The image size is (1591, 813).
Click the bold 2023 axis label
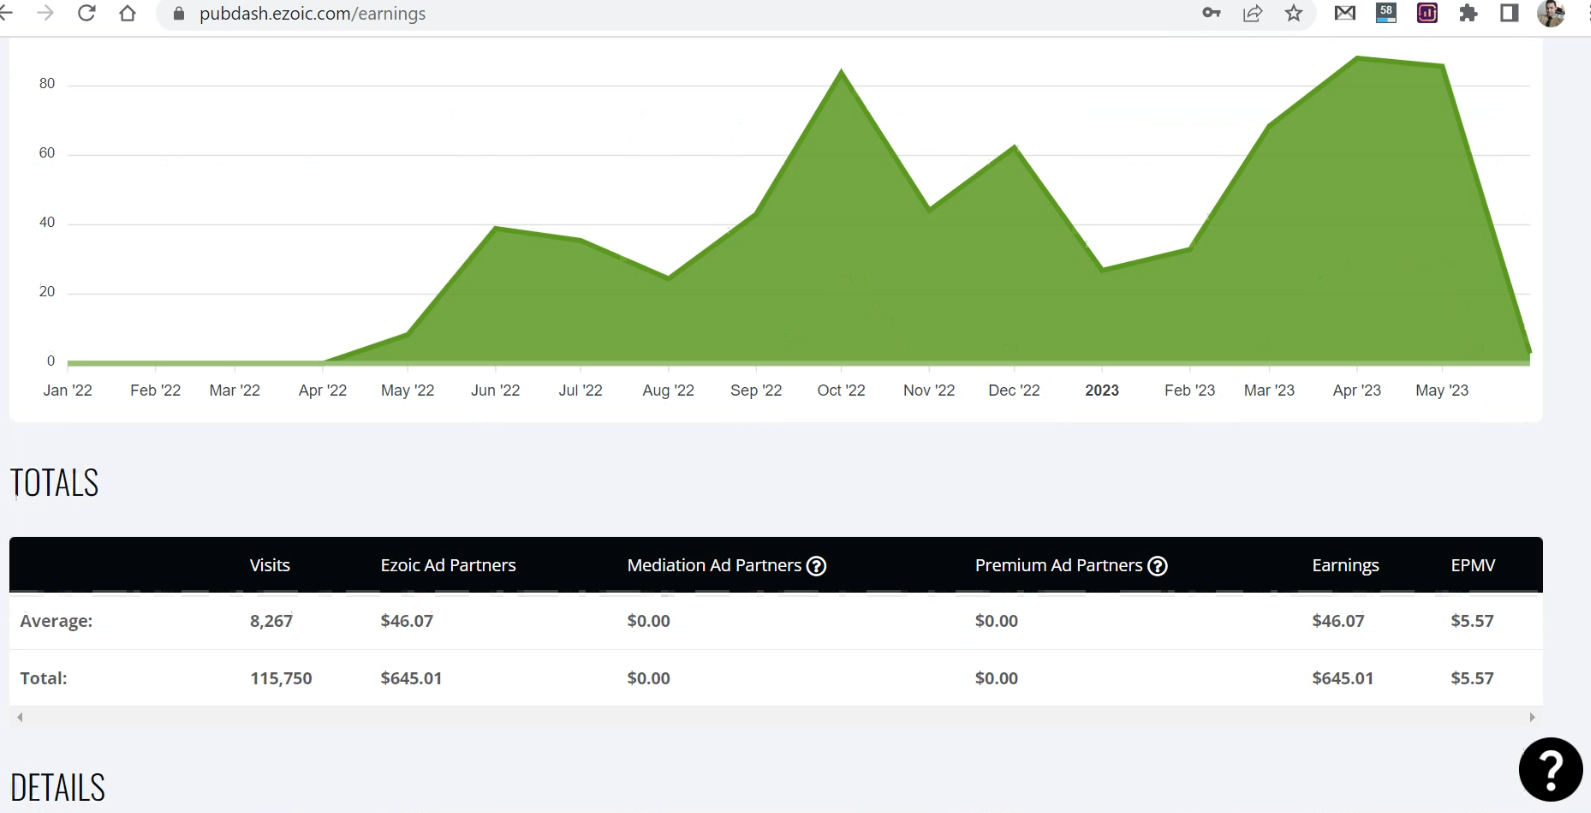1102,390
